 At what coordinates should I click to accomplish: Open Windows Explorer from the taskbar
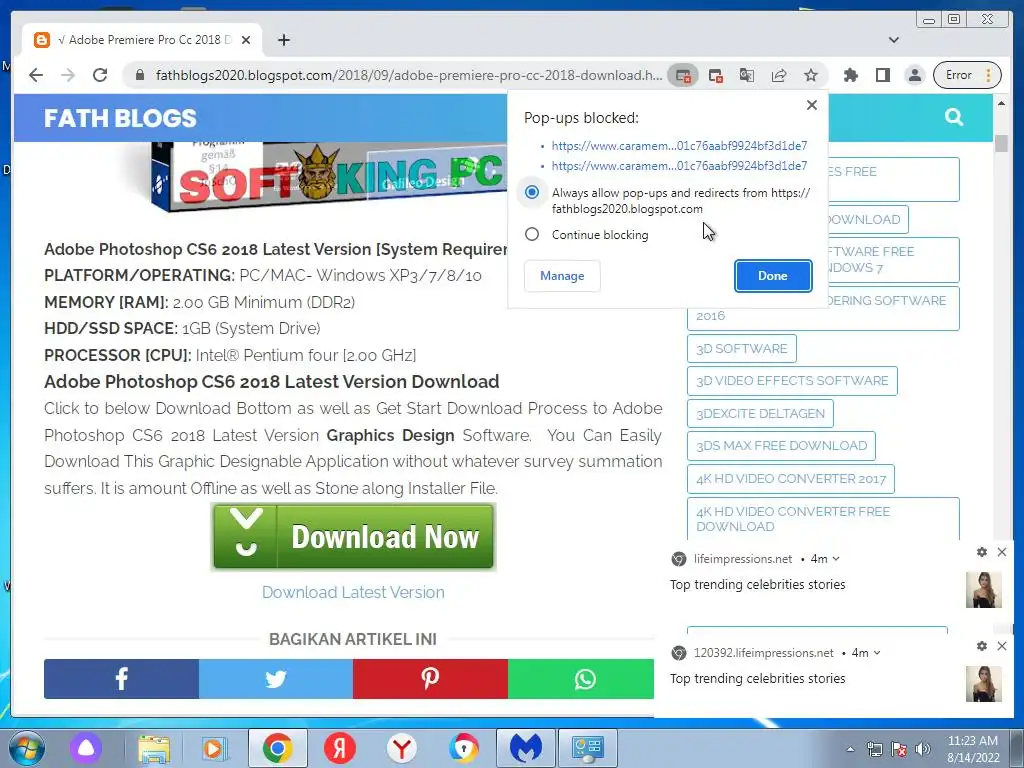(154, 748)
